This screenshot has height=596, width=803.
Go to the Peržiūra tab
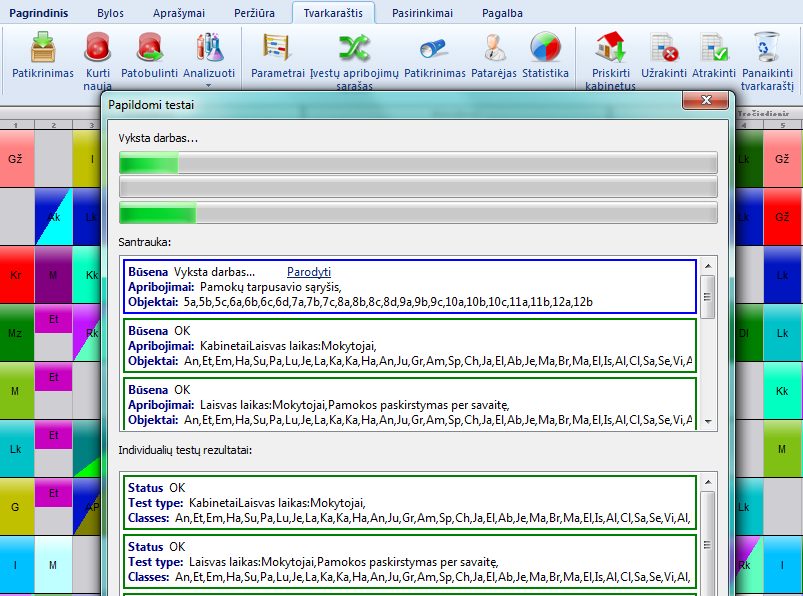(252, 13)
